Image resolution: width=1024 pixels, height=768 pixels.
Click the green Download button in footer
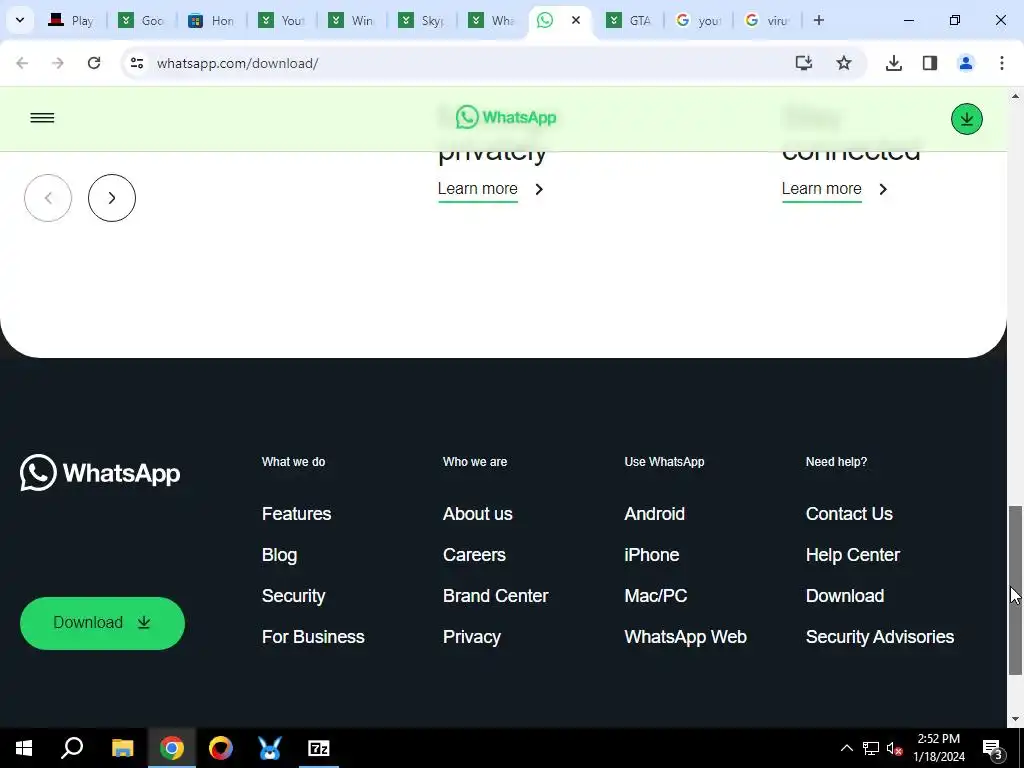[x=103, y=623]
